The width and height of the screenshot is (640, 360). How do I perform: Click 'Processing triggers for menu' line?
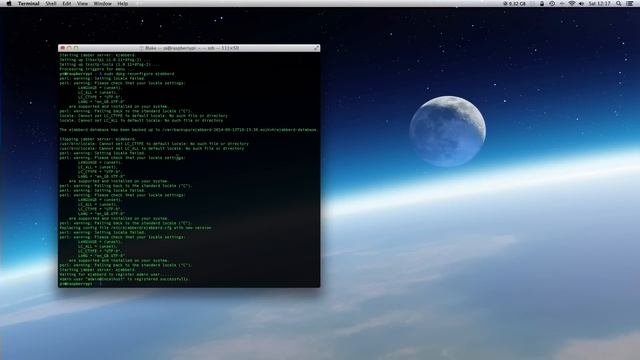(x=97, y=69)
